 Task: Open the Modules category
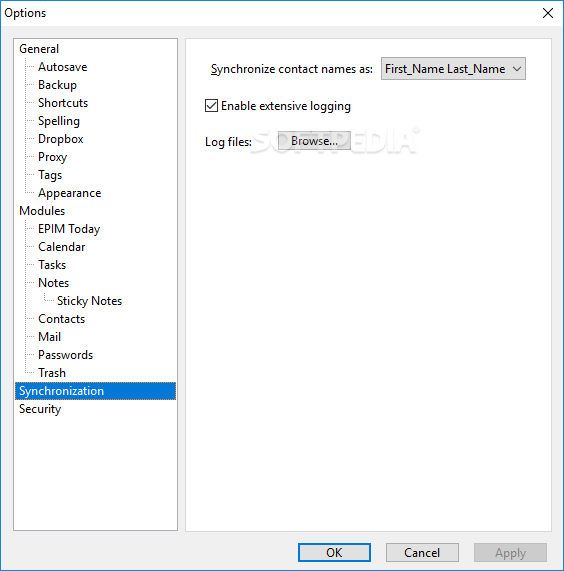coord(42,211)
